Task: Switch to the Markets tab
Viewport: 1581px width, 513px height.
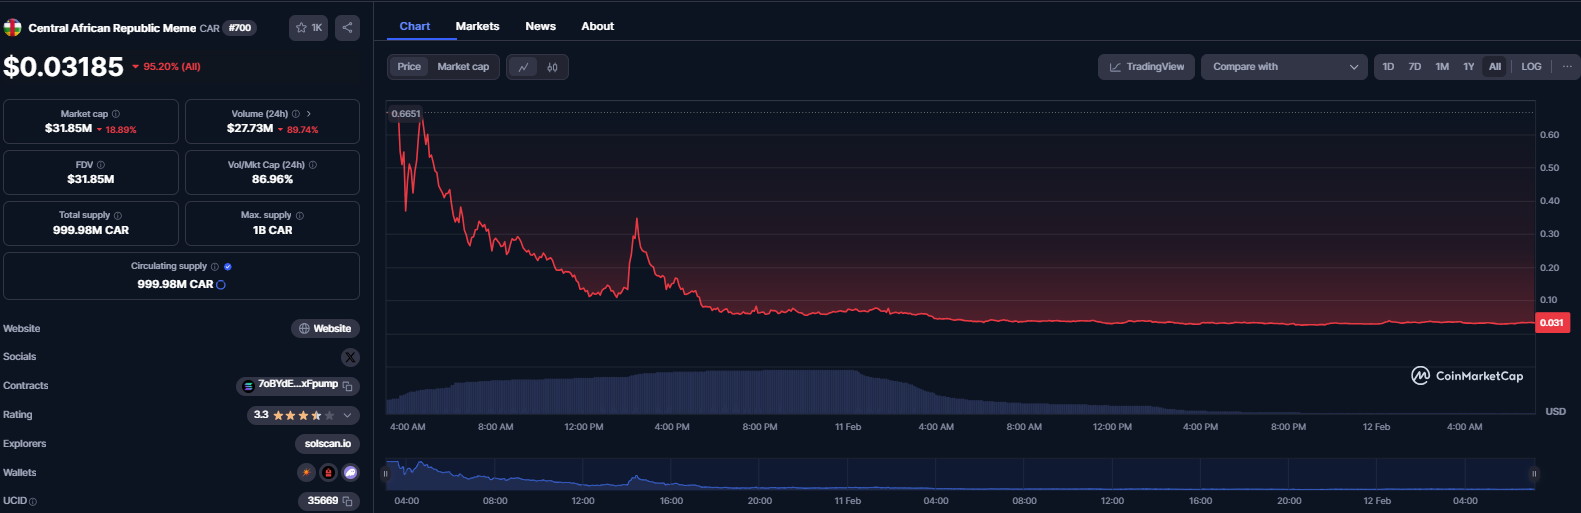Action: pos(477,26)
